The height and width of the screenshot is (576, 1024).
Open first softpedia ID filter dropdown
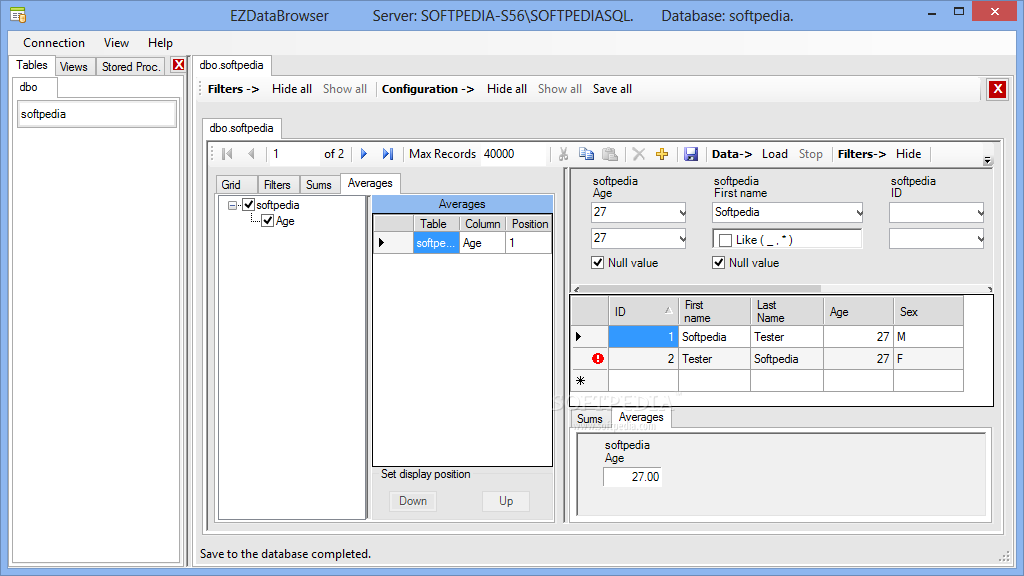tap(980, 212)
